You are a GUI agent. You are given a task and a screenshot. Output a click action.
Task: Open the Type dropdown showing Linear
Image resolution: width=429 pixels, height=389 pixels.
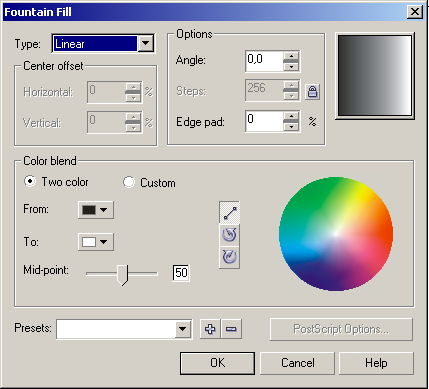click(x=103, y=43)
